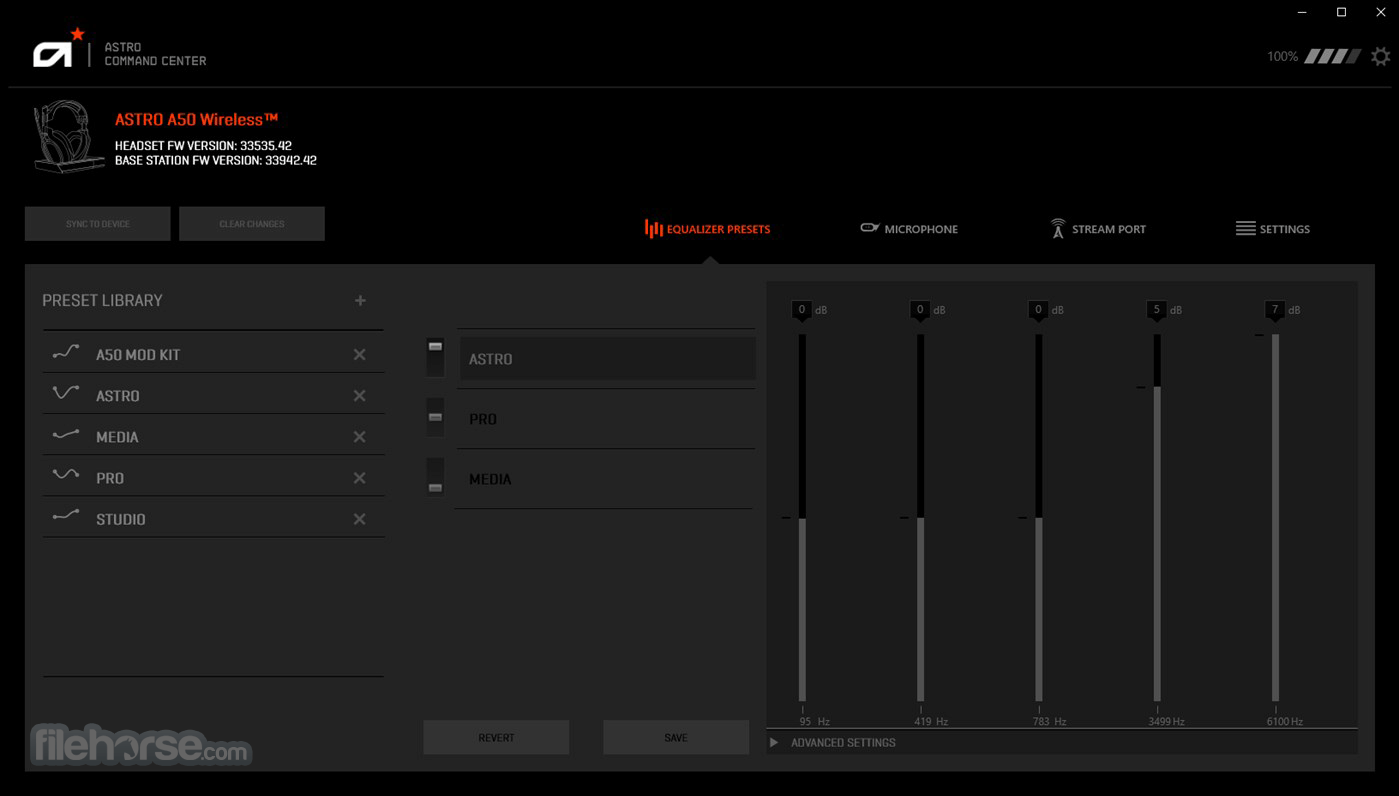1399x796 pixels.
Task: Click the Stream Port antenna icon
Action: (1058, 228)
